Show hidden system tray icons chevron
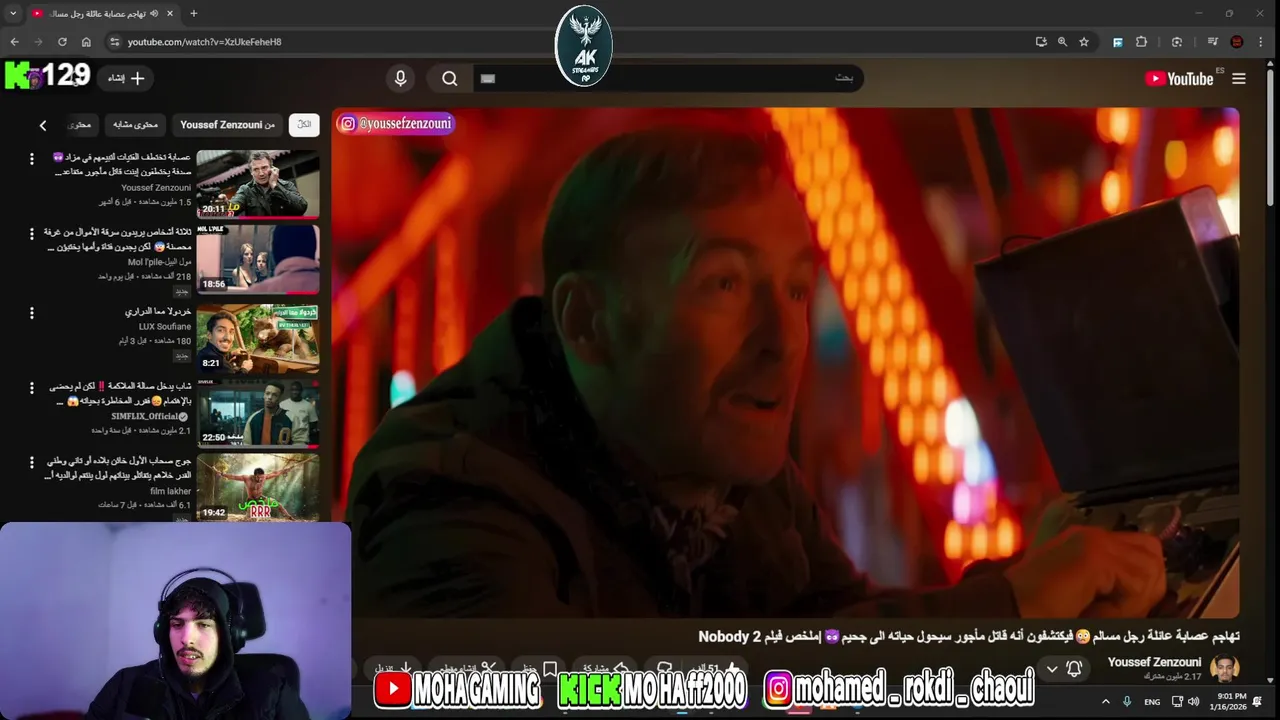This screenshot has width=1280, height=720. coord(1105,701)
